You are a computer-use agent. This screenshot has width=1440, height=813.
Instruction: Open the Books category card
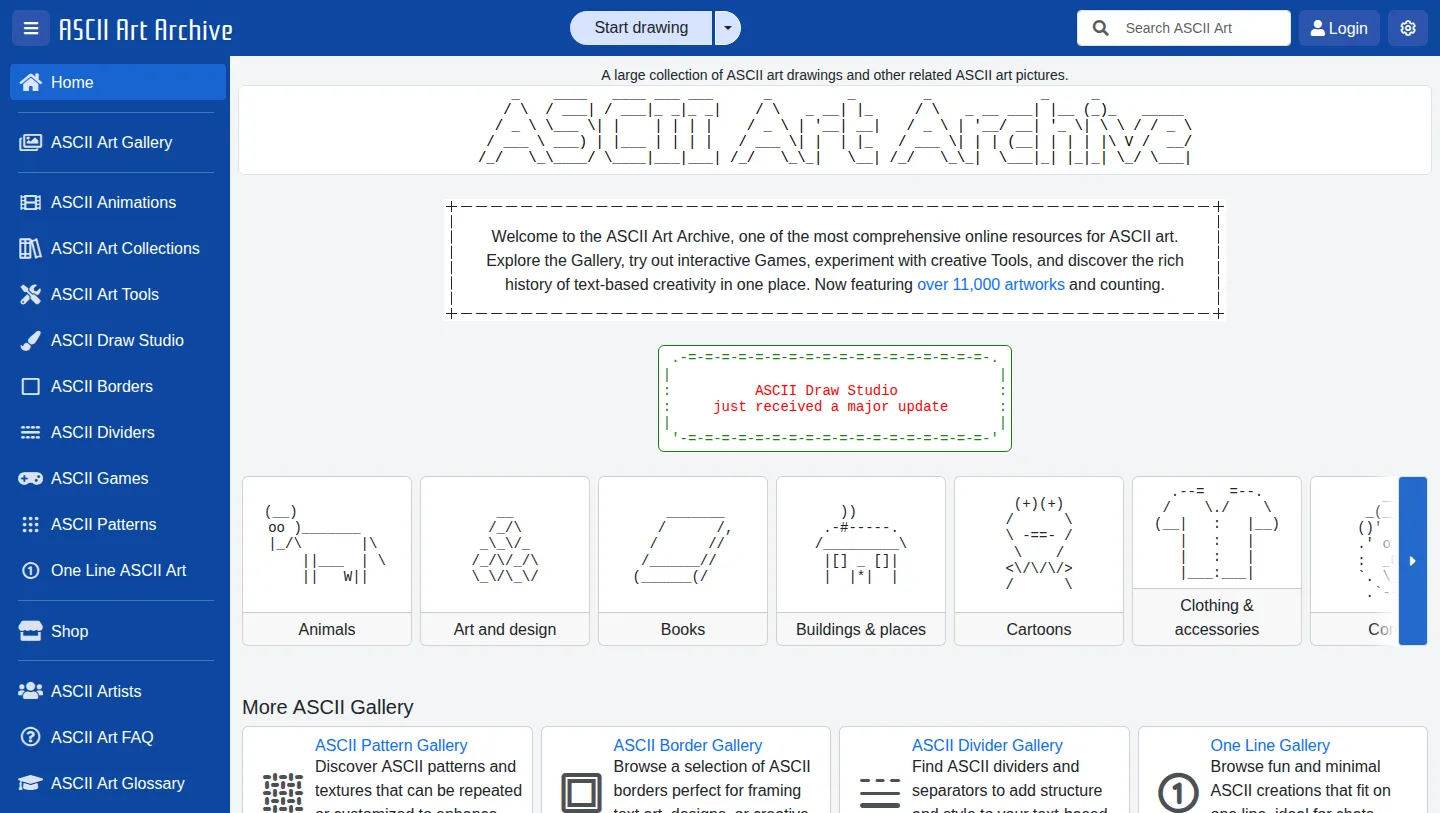pos(683,561)
